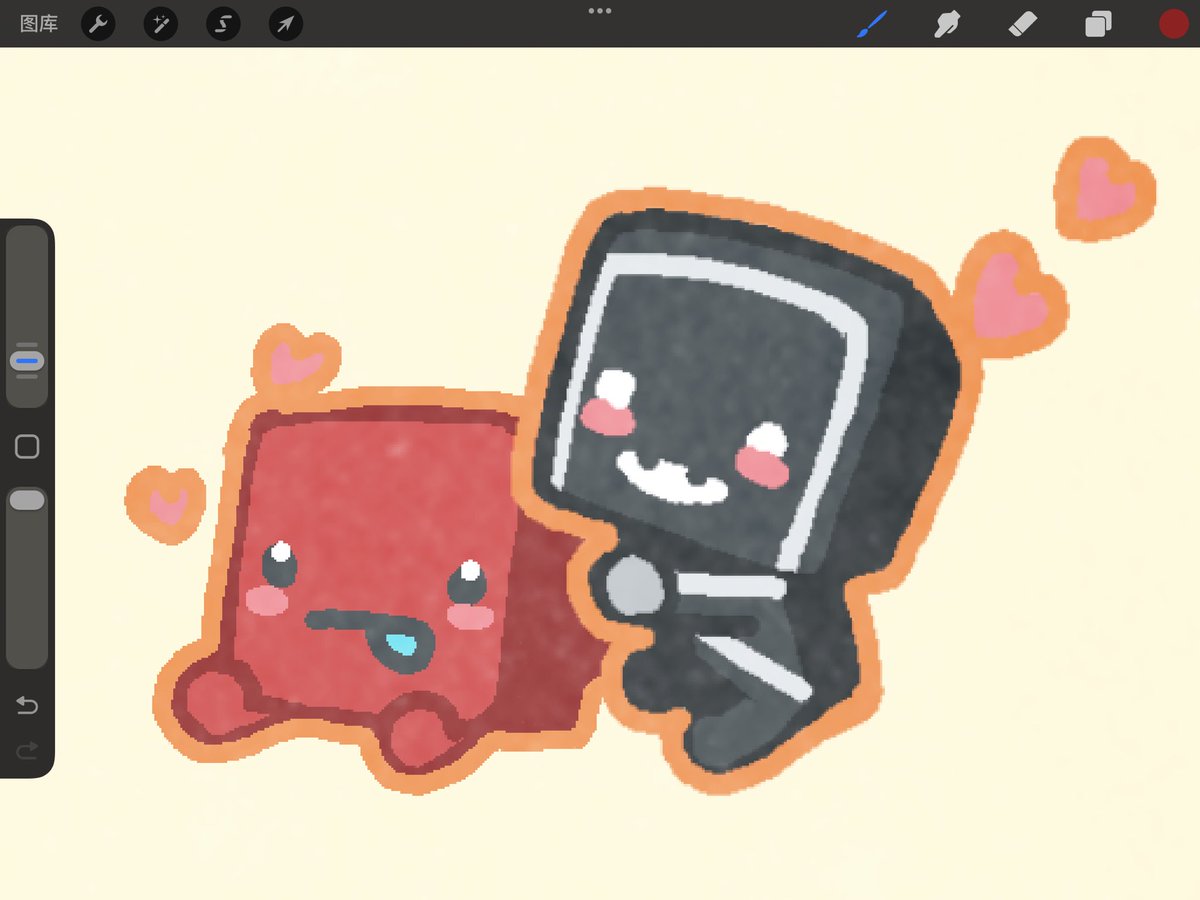Click the redo arrow on sidebar
Viewport: 1200px width, 900px height.
click(27, 750)
